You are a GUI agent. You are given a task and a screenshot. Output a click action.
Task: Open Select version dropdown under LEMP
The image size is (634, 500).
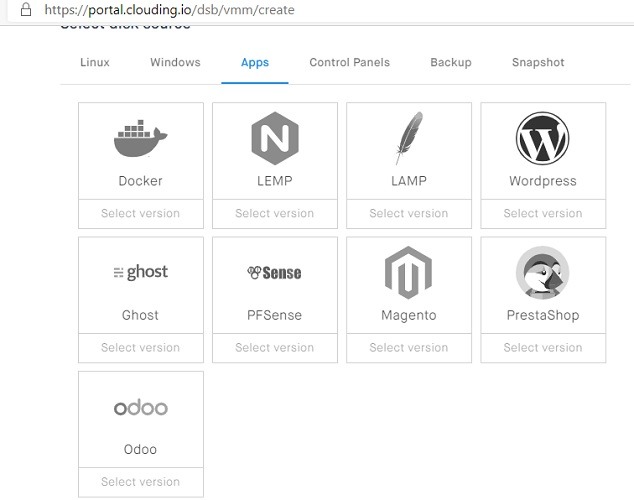[275, 213]
